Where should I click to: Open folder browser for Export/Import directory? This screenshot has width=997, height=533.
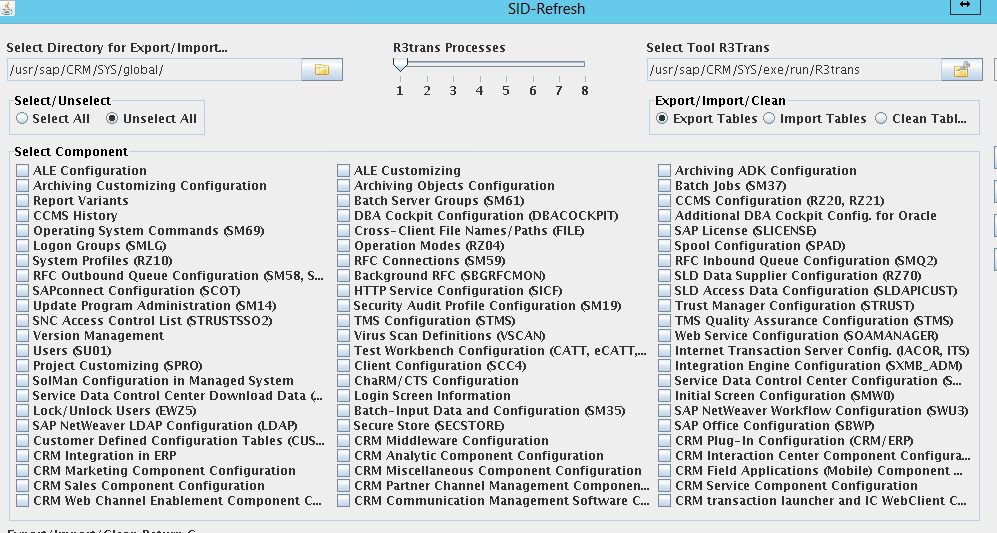(x=322, y=69)
